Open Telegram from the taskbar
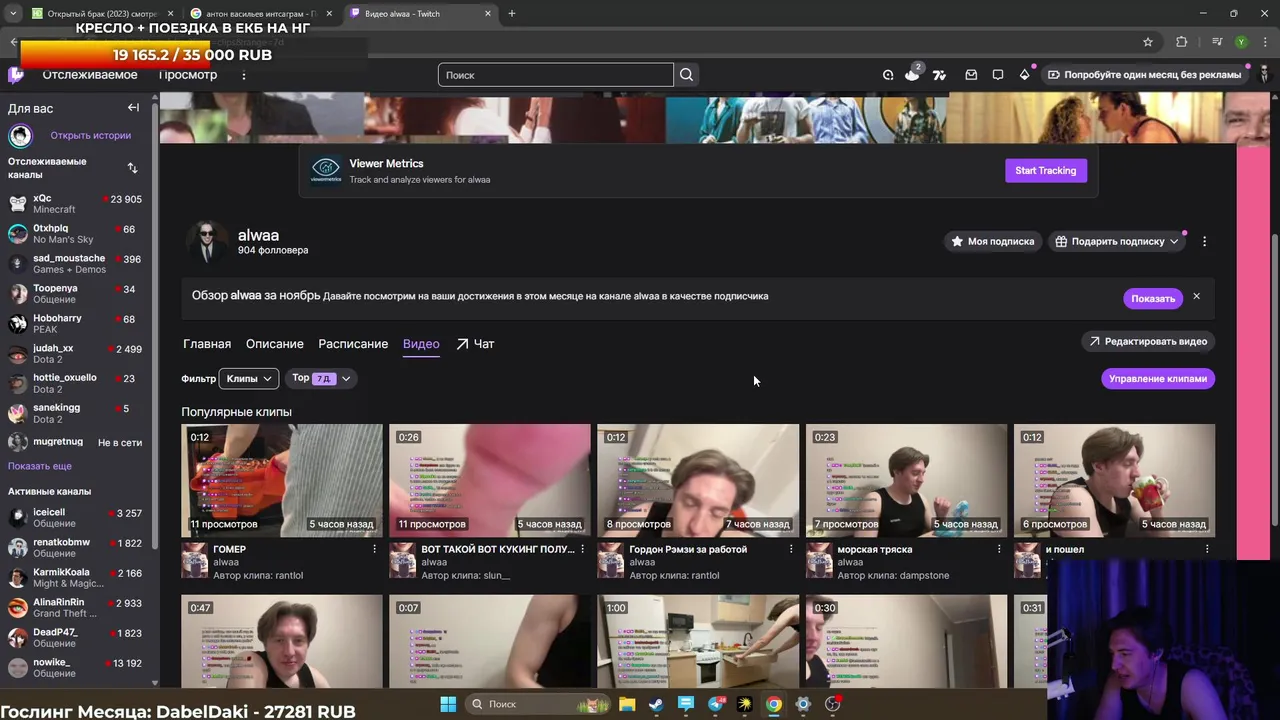1280x720 pixels. [x=715, y=704]
